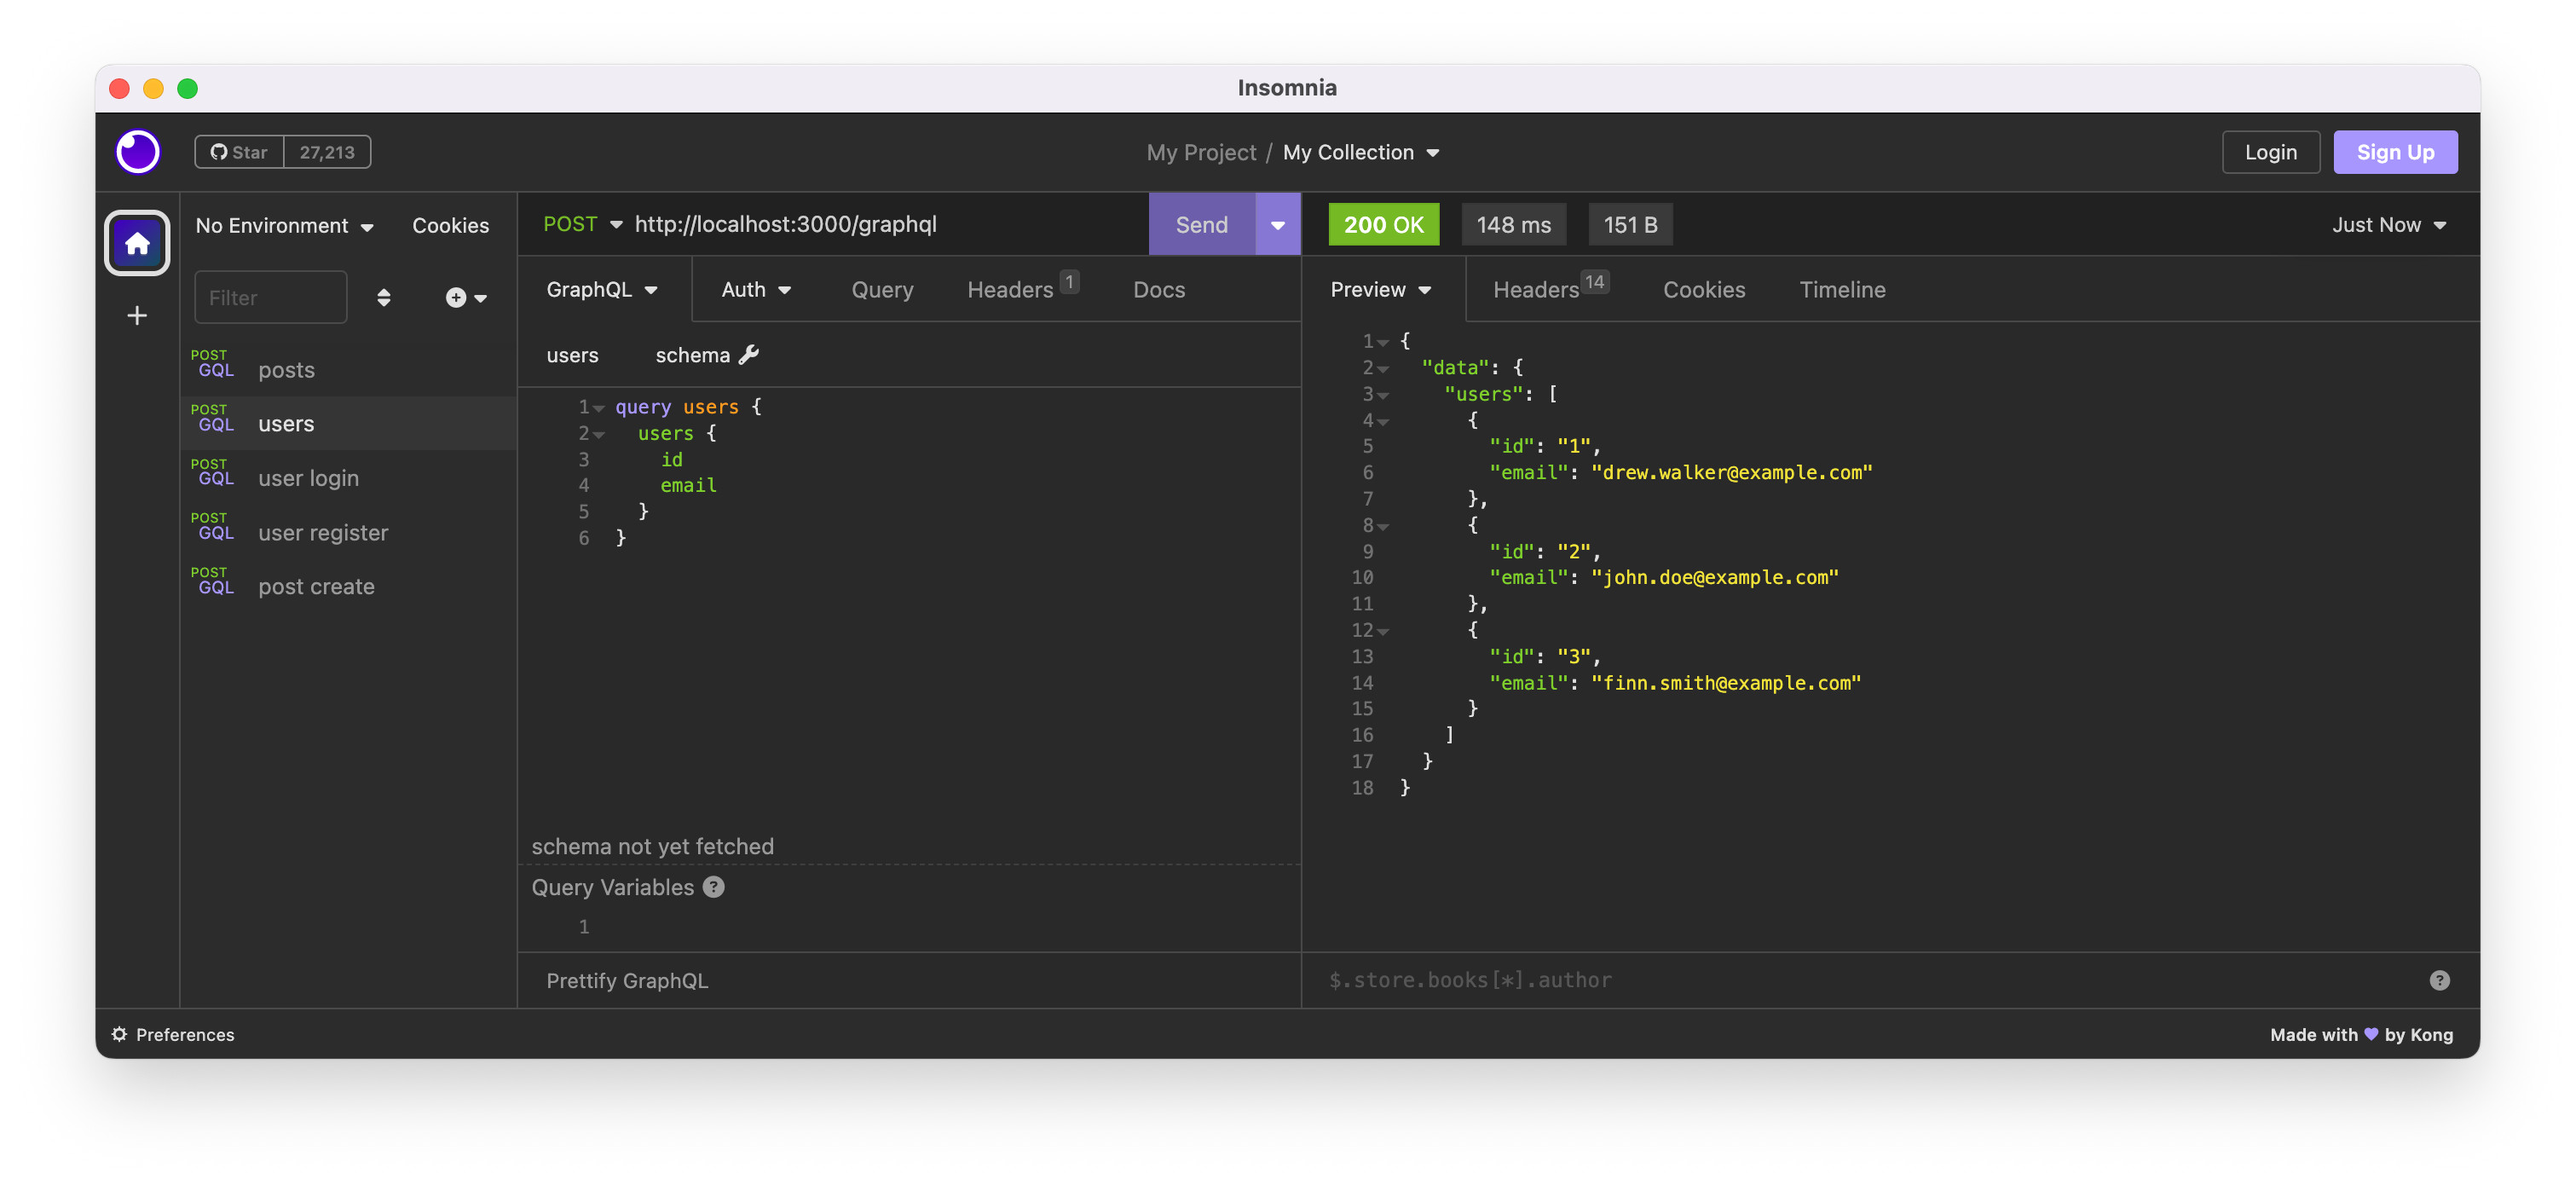Select the post create request
The width and height of the screenshot is (2576, 1185).
(x=348, y=586)
